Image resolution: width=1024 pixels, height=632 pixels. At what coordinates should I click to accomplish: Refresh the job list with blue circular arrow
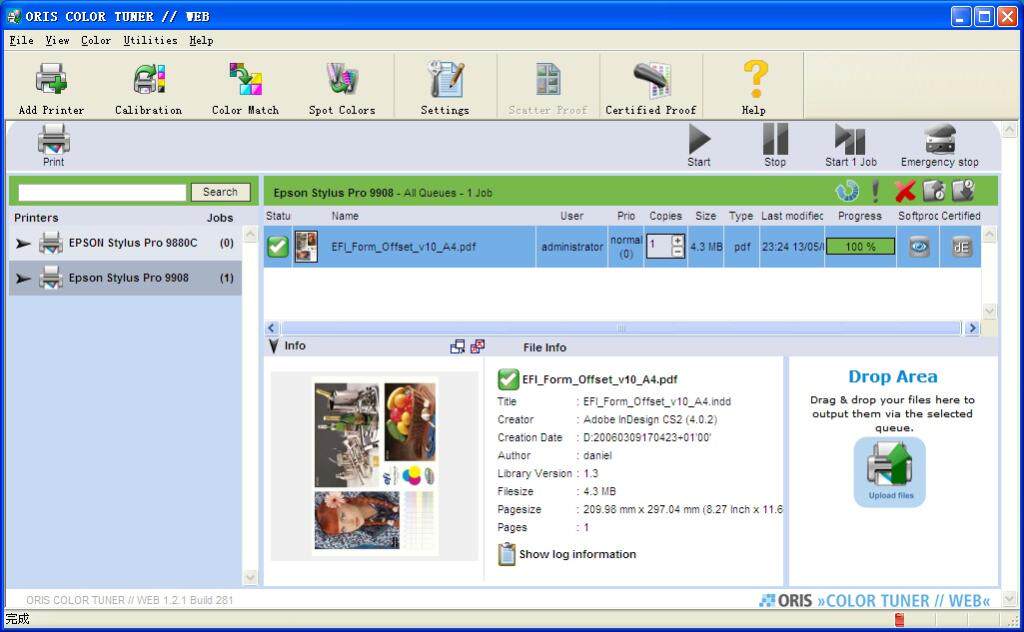[x=847, y=191]
